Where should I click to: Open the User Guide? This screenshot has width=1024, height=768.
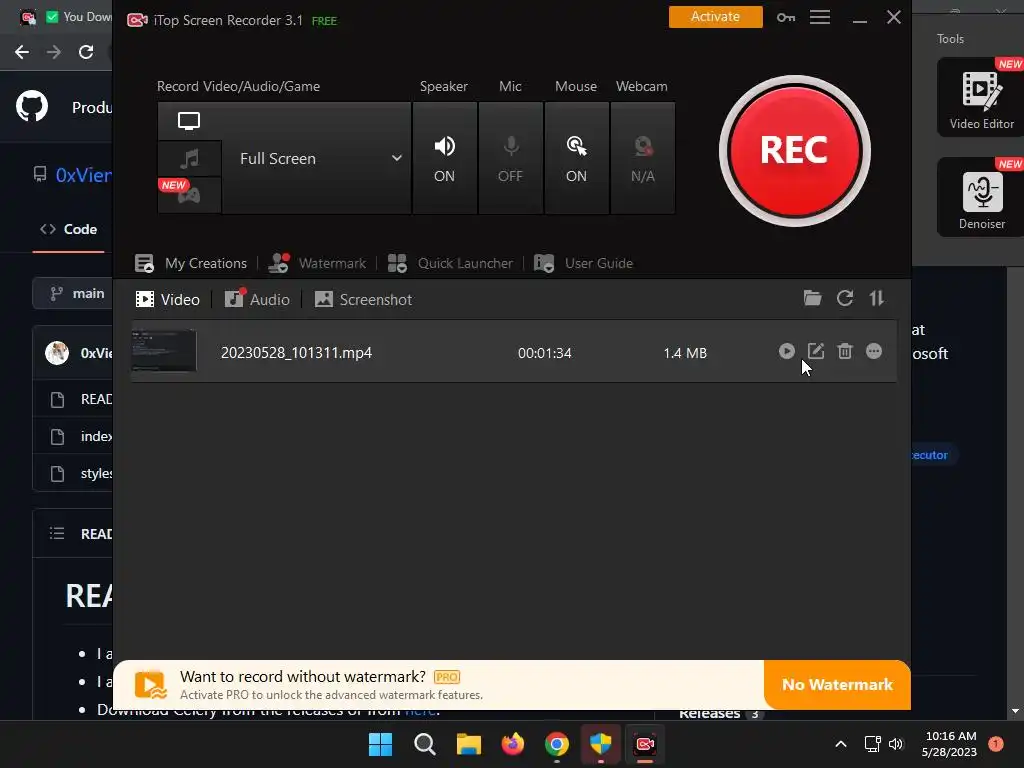point(583,263)
